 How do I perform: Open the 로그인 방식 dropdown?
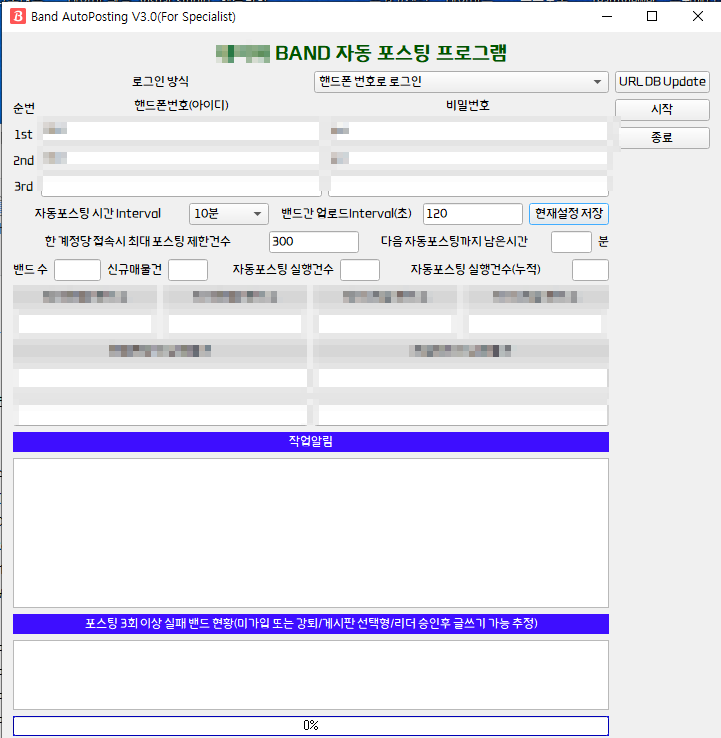[461, 82]
